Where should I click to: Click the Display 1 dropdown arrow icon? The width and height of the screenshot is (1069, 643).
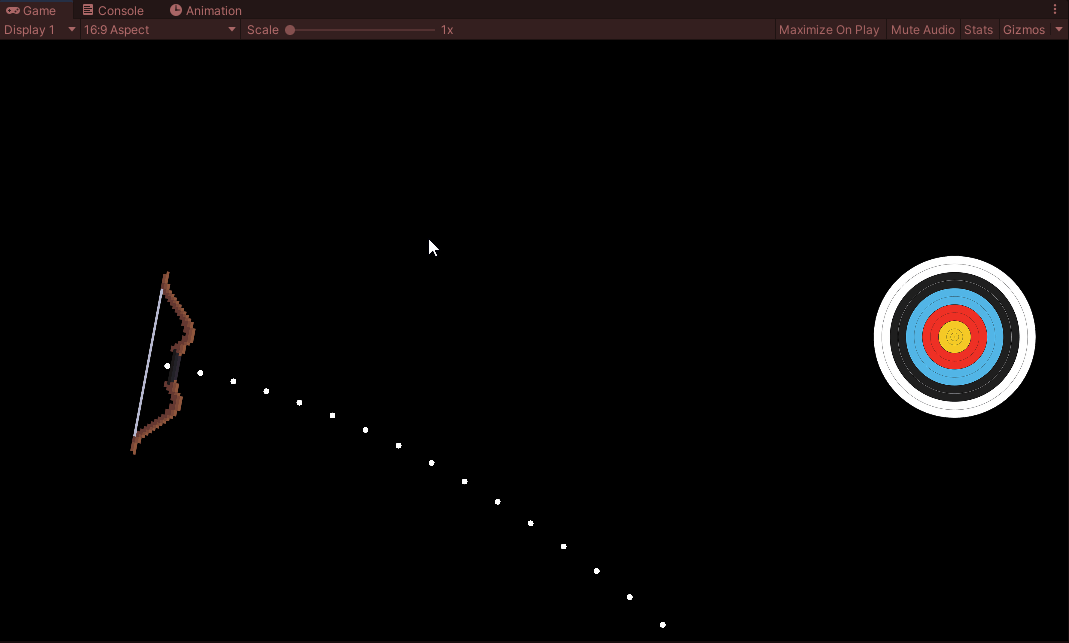(70, 30)
